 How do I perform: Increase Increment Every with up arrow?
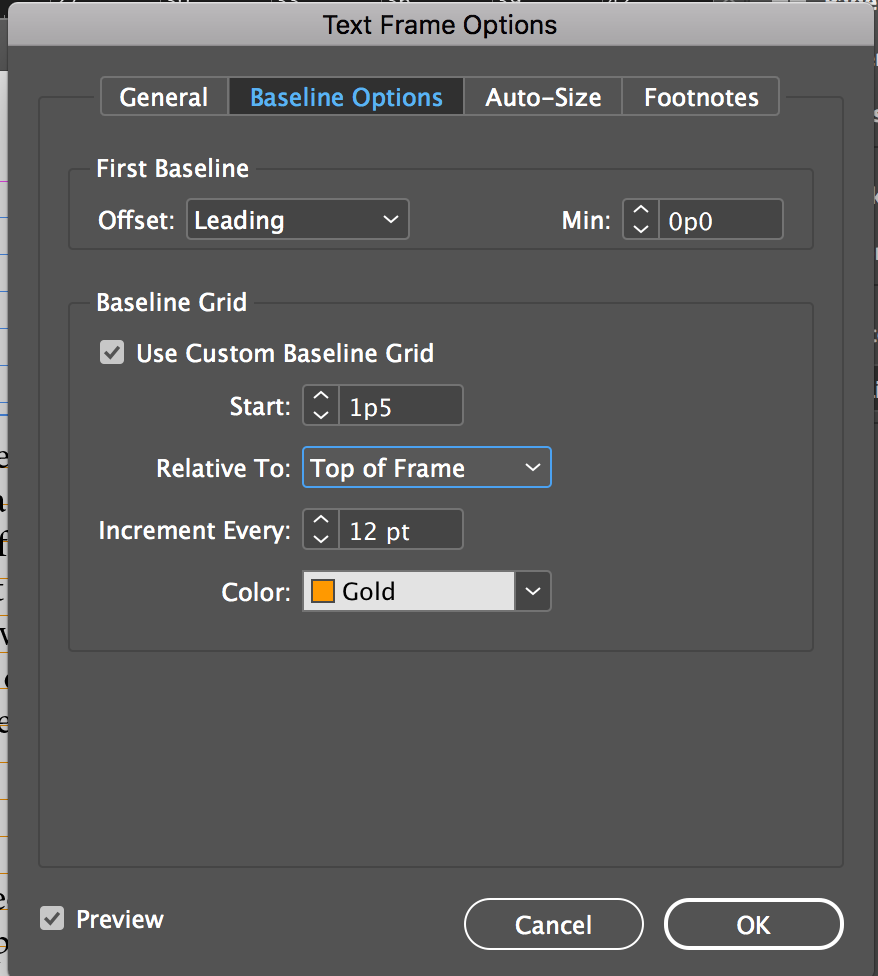320,520
